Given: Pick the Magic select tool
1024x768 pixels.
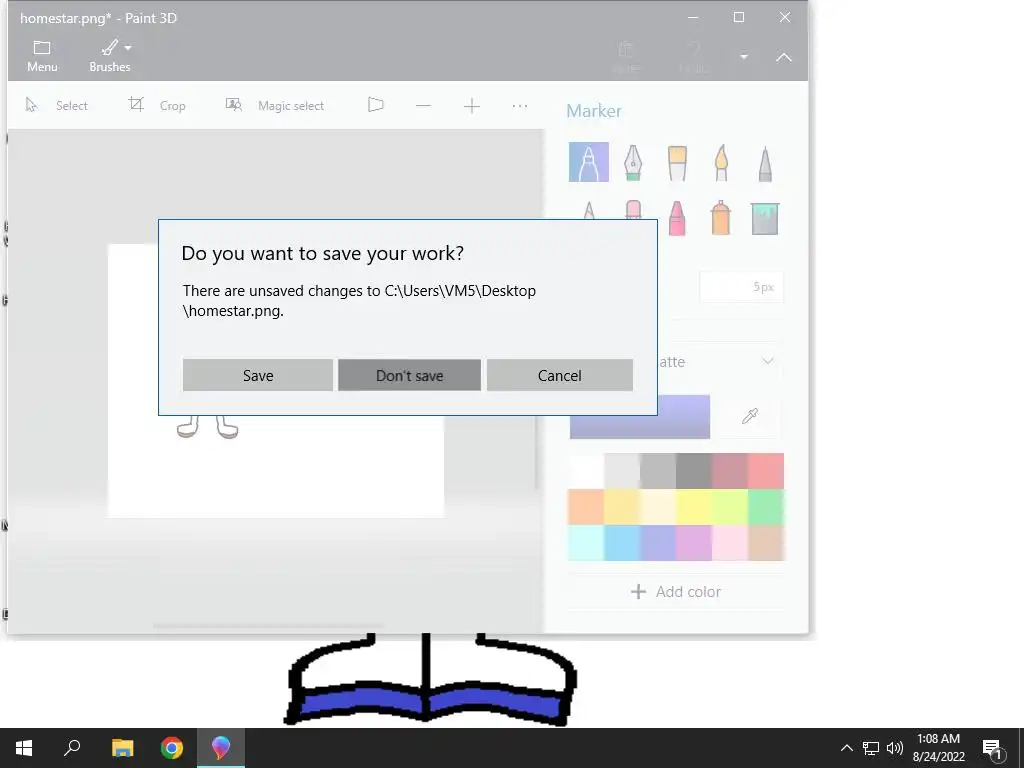Looking at the screenshot, I should (x=274, y=105).
